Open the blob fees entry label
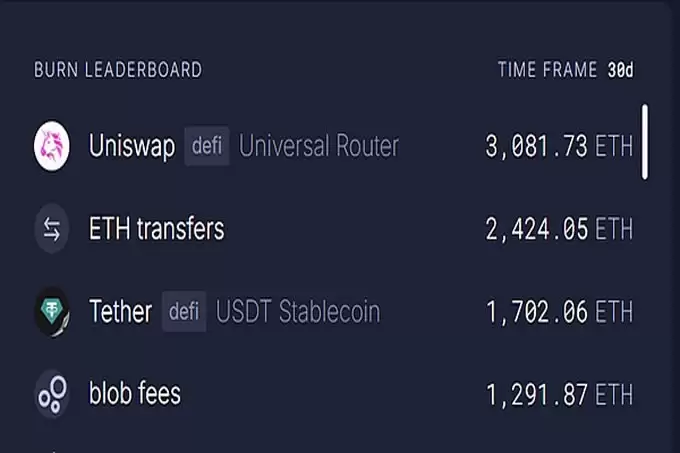 [135, 393]
